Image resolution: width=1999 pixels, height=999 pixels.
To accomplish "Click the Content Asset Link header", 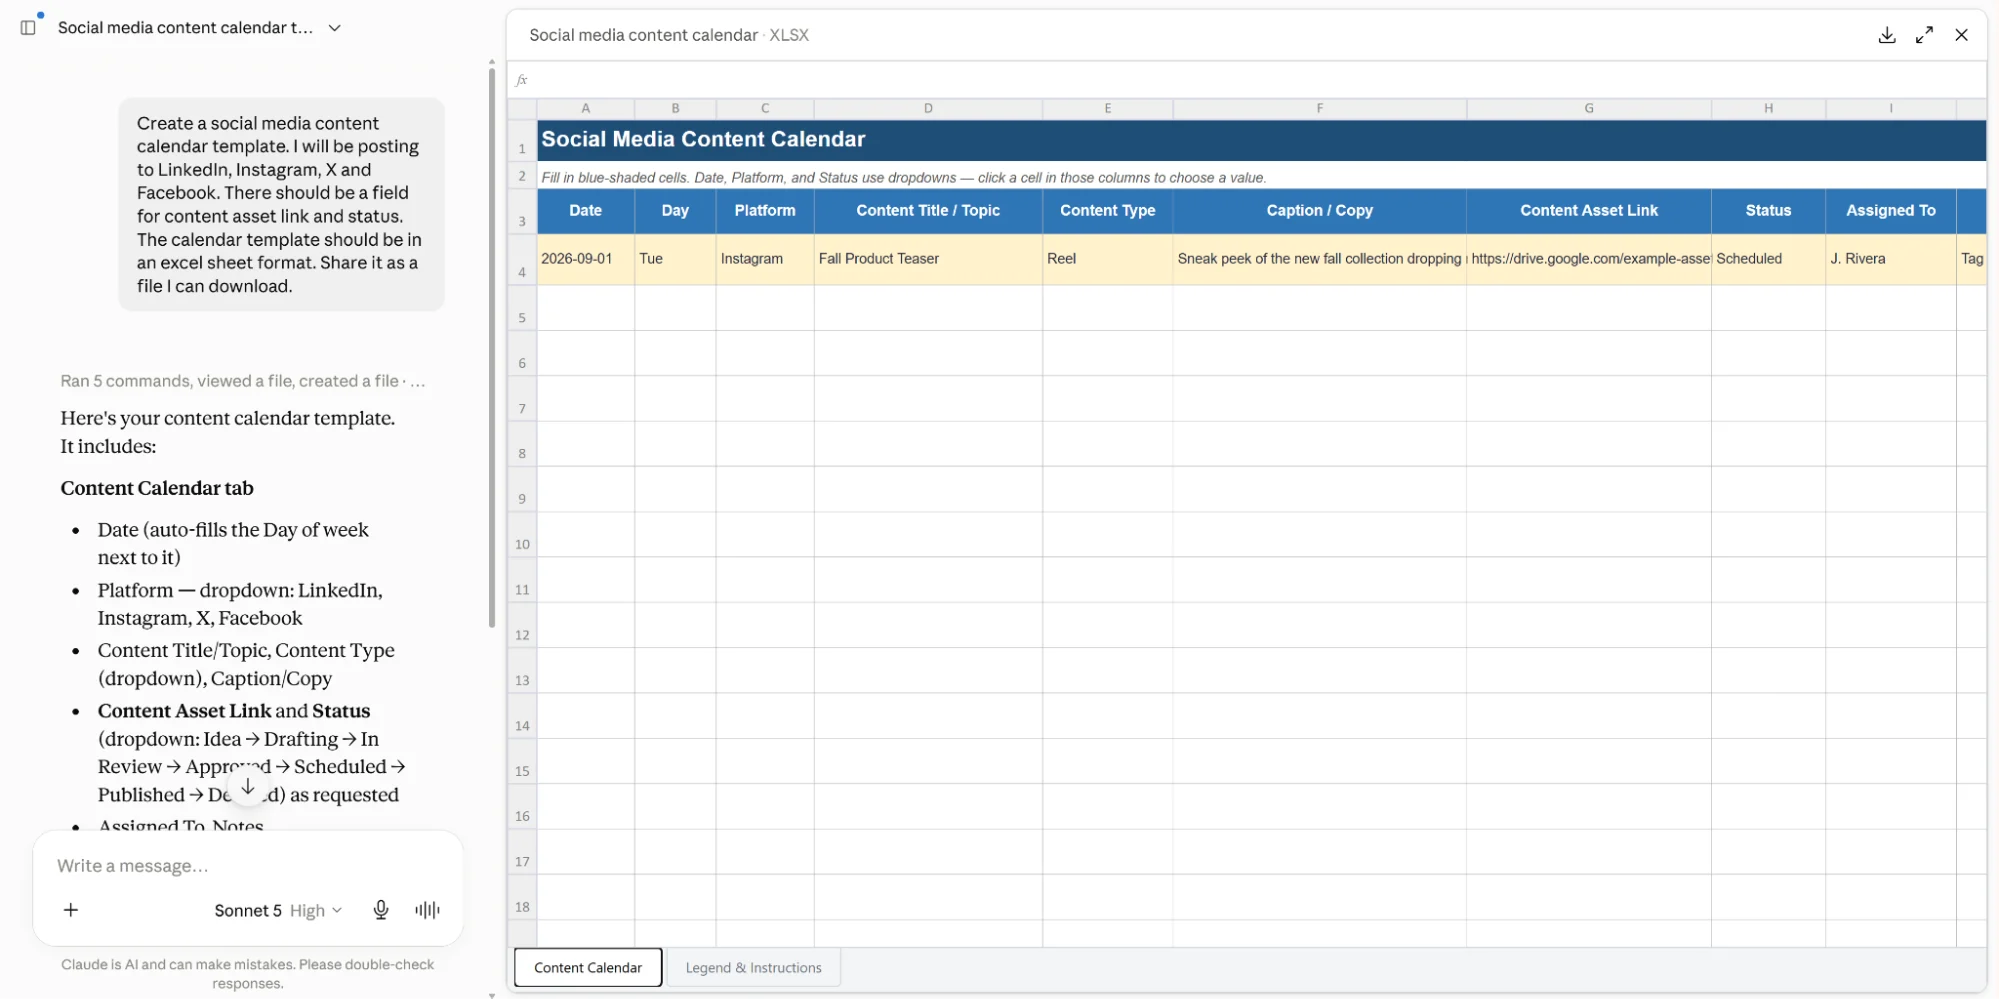I will 1589,211.
